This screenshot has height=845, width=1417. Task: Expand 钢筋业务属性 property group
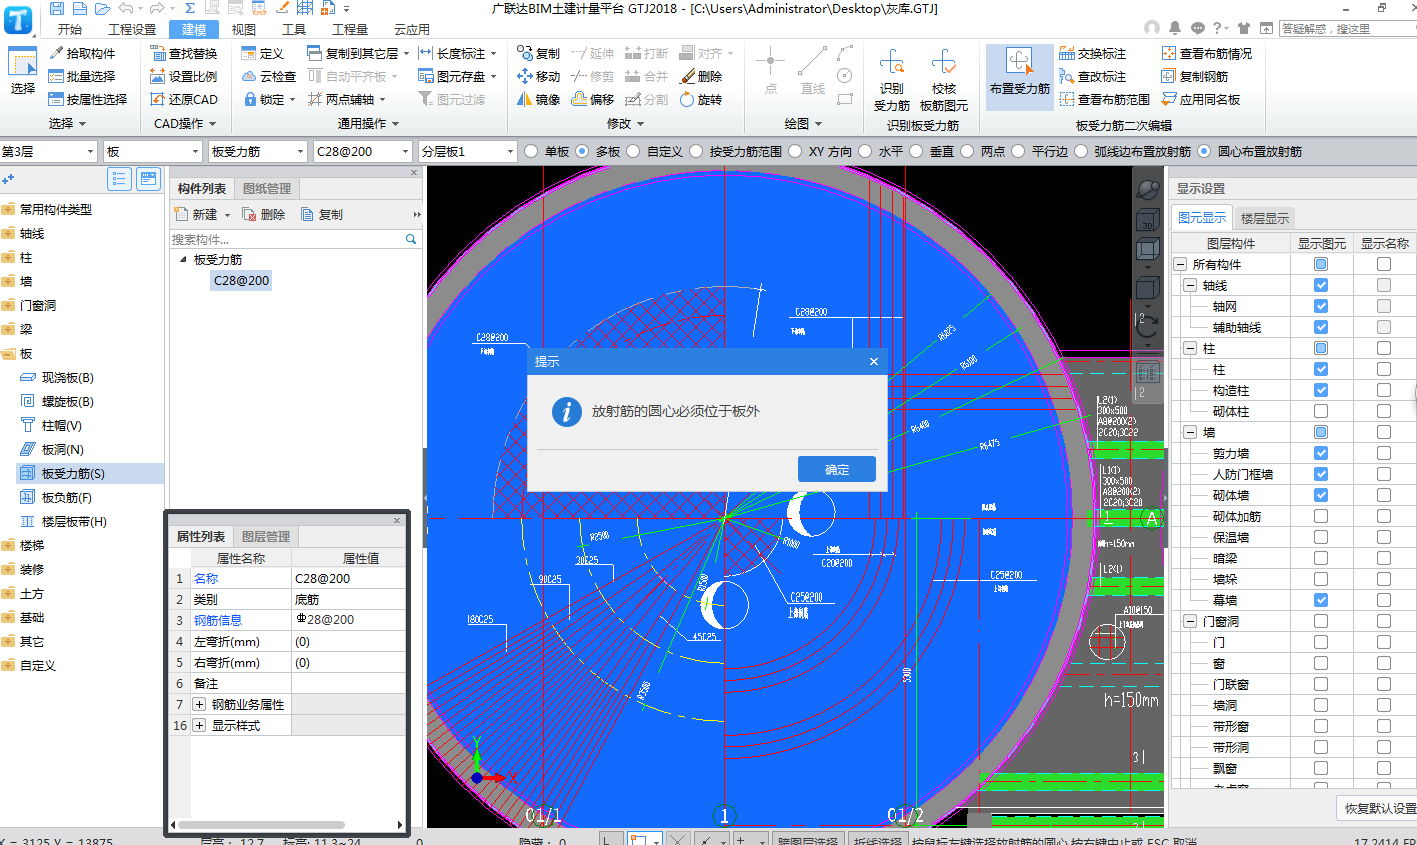[199, 704]
